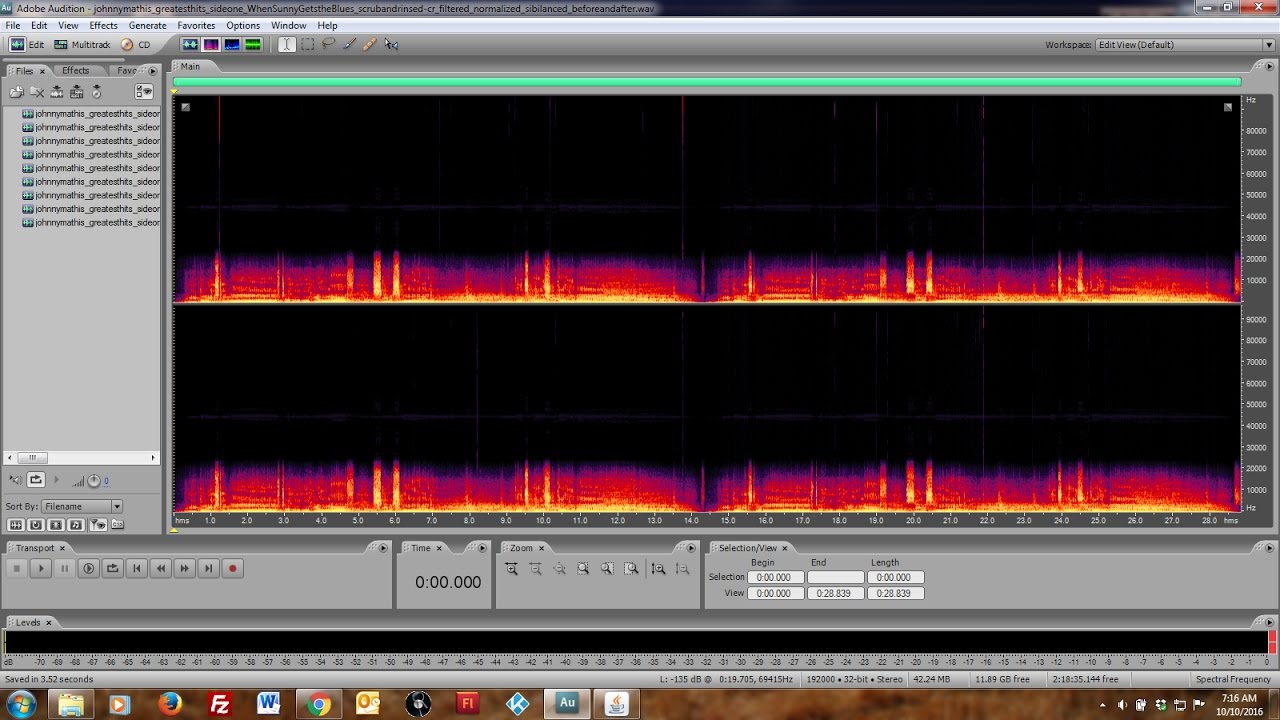The width and height of the screenshot is (1280, 720).
Task: Click Zoom Out Horizontally icon
Action: coord(535,568)
